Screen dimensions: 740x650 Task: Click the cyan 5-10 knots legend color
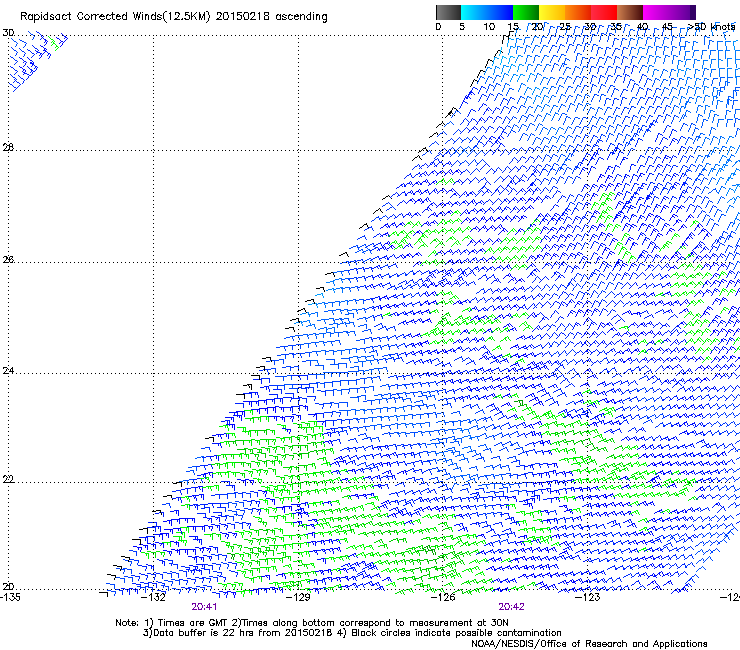(x=473, y=12)
